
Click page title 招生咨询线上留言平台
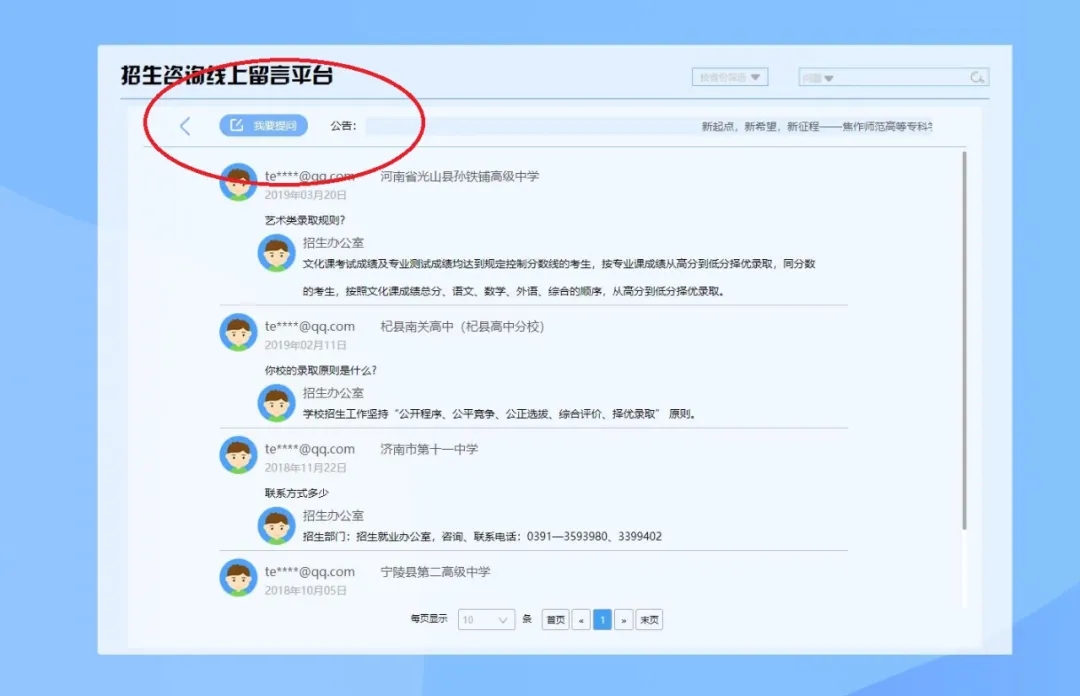[227, 74]
